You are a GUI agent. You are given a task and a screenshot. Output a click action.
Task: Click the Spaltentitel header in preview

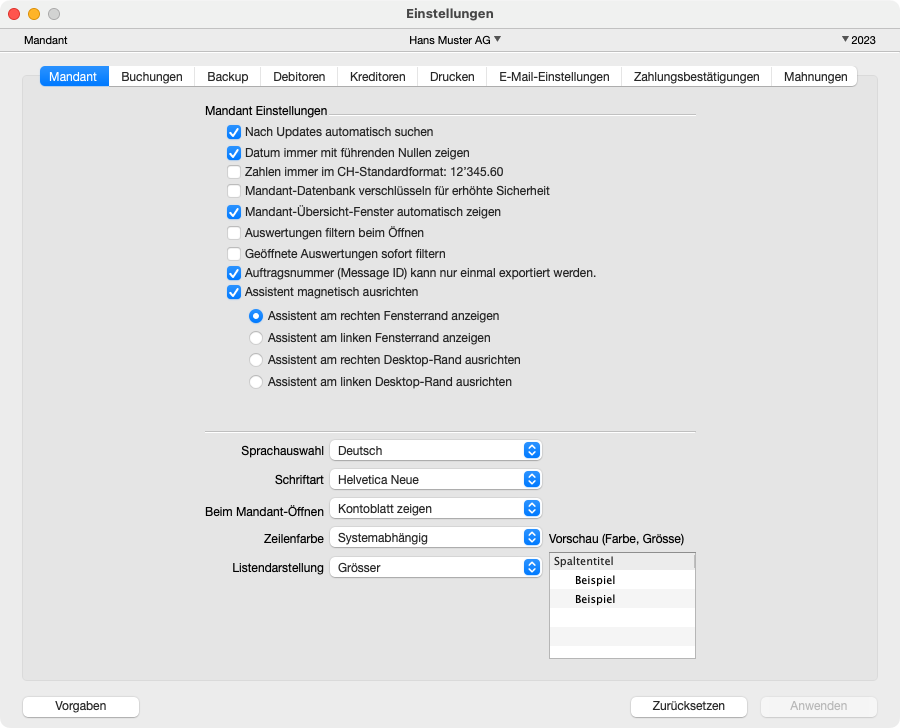coord(622,562)
